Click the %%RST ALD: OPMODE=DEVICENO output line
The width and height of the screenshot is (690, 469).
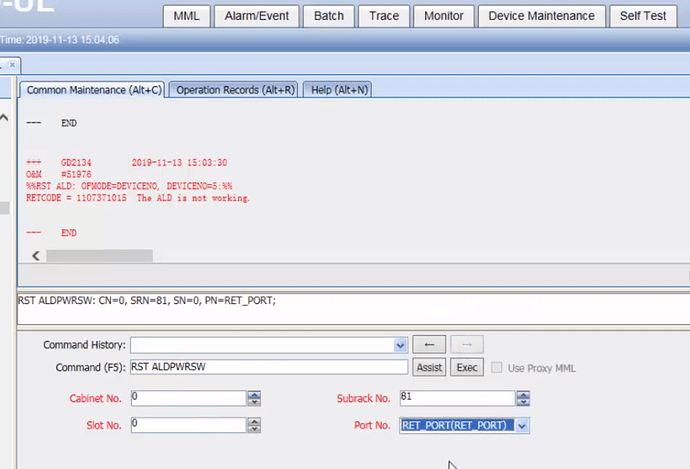(129, 186)
